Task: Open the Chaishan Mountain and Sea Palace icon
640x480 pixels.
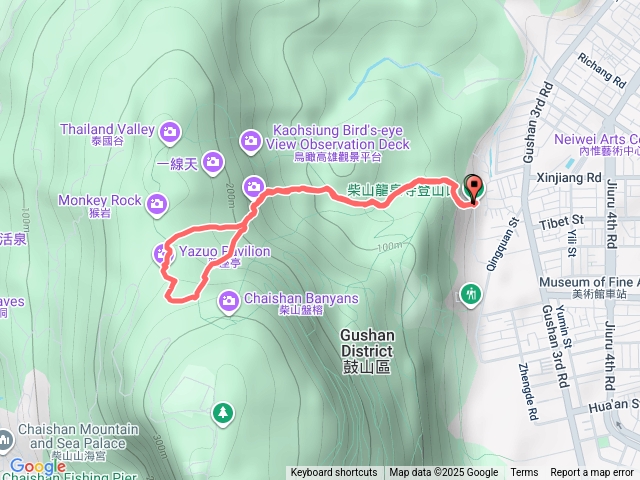Action: 5,440
